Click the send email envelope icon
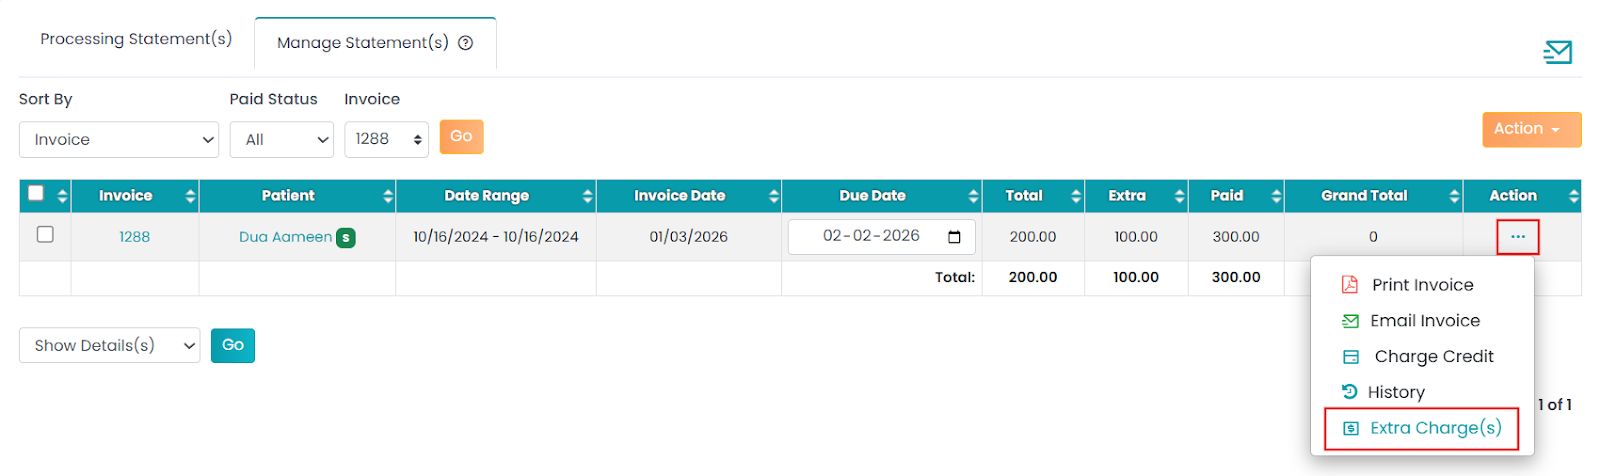1600x476 pixels. (1557, 52)
